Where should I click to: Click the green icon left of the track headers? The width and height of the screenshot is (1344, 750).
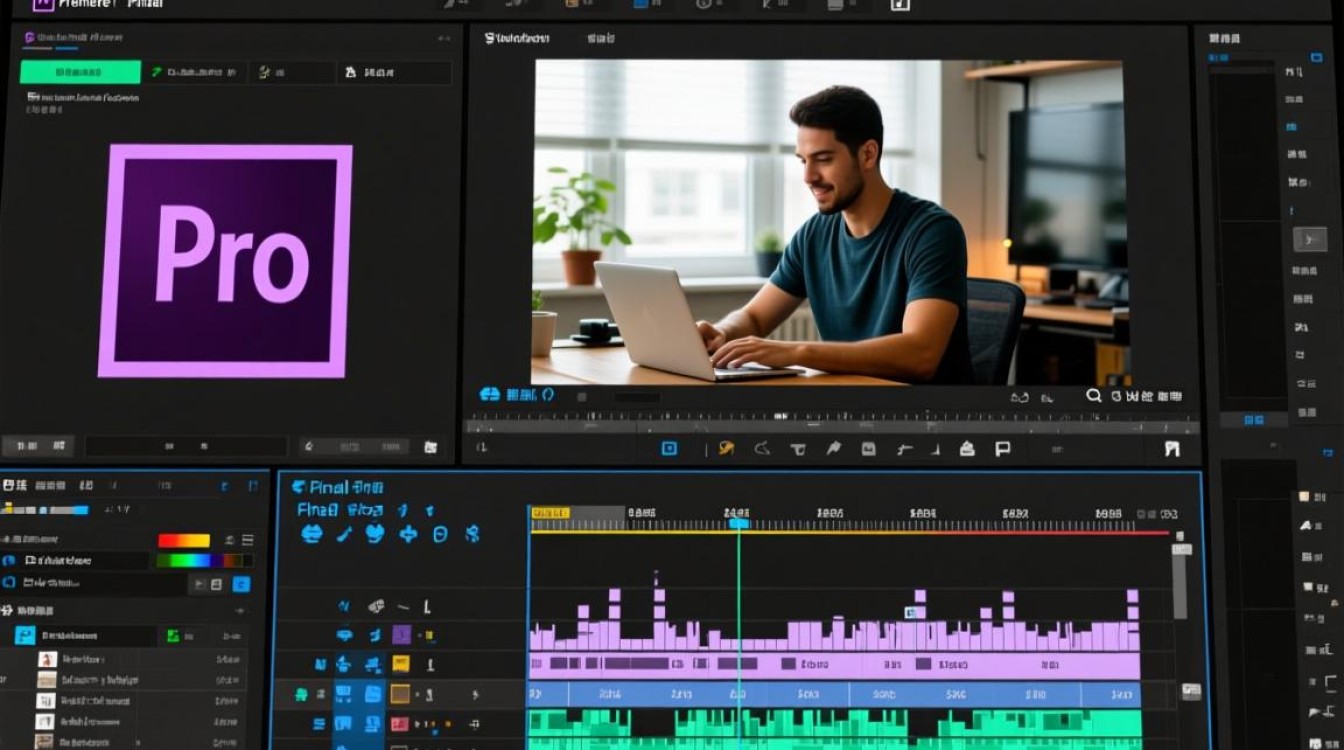[300, 693]
